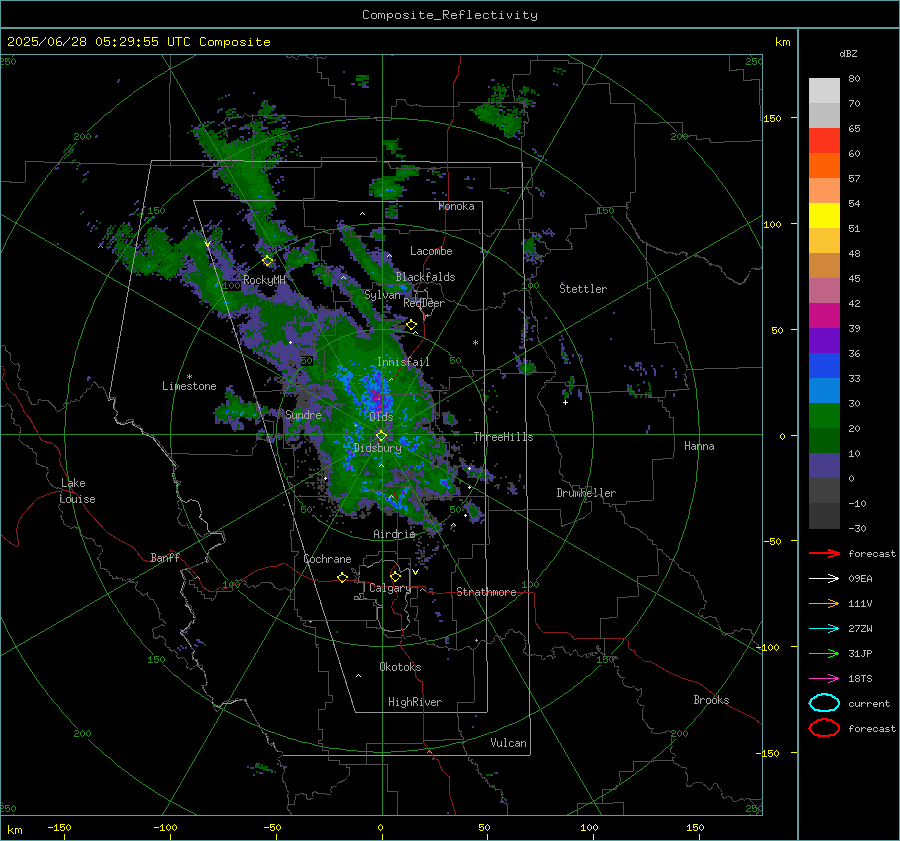Click the RockyMH label
This screenshot has width=900, height=841.
tap(264, 280)
